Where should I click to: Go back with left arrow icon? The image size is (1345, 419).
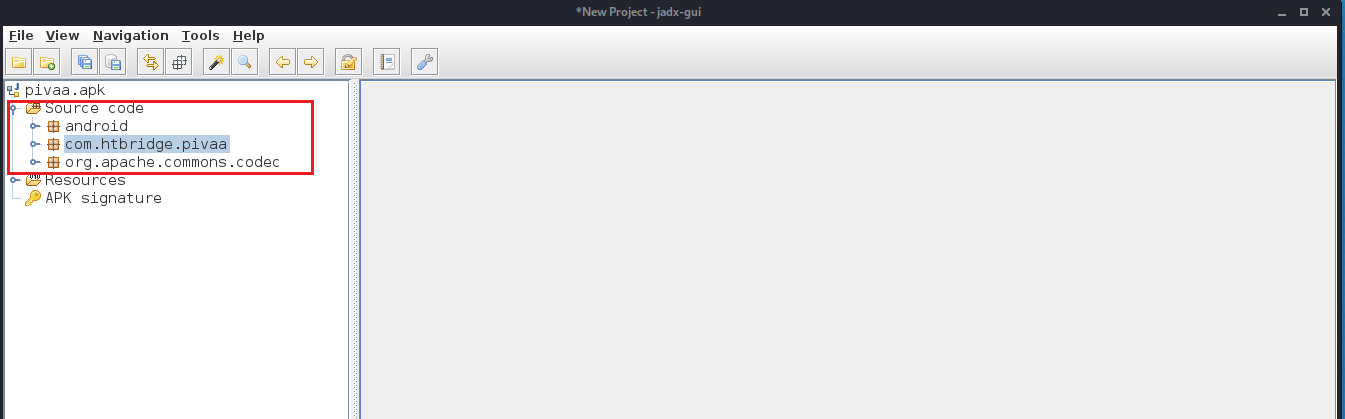(x=283, y=62)
